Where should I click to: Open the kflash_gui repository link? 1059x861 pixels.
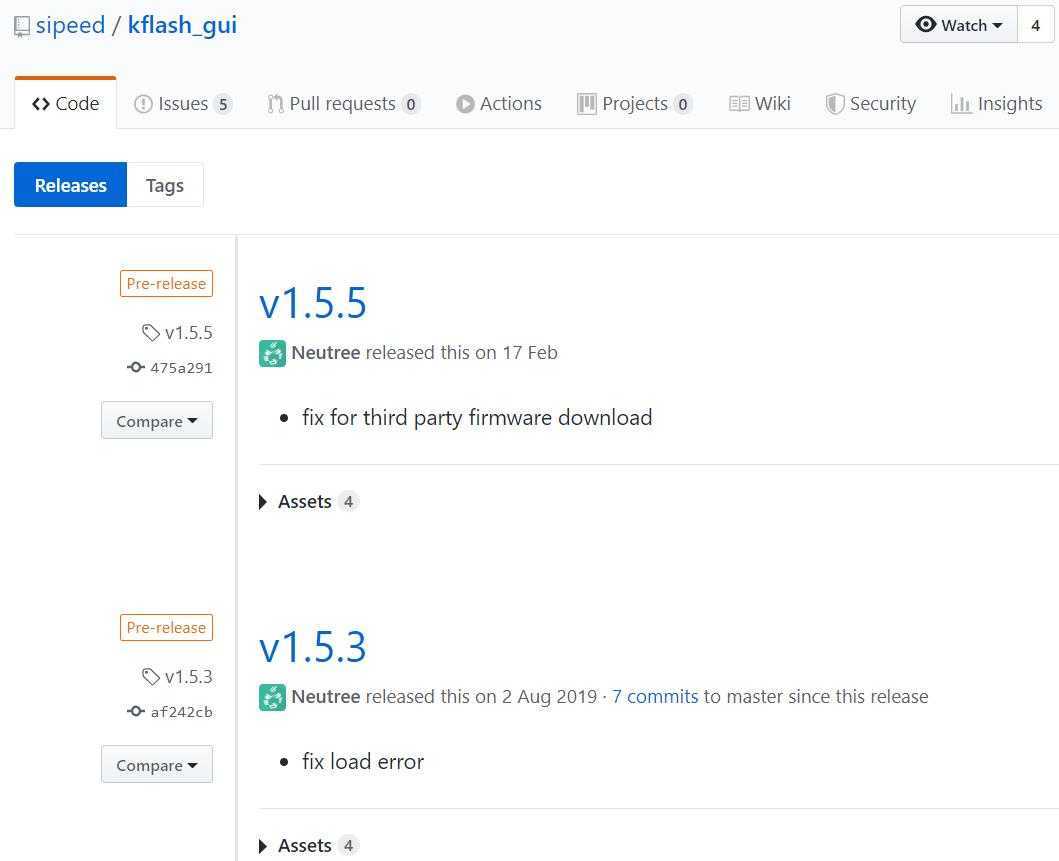tap(182, 26)
